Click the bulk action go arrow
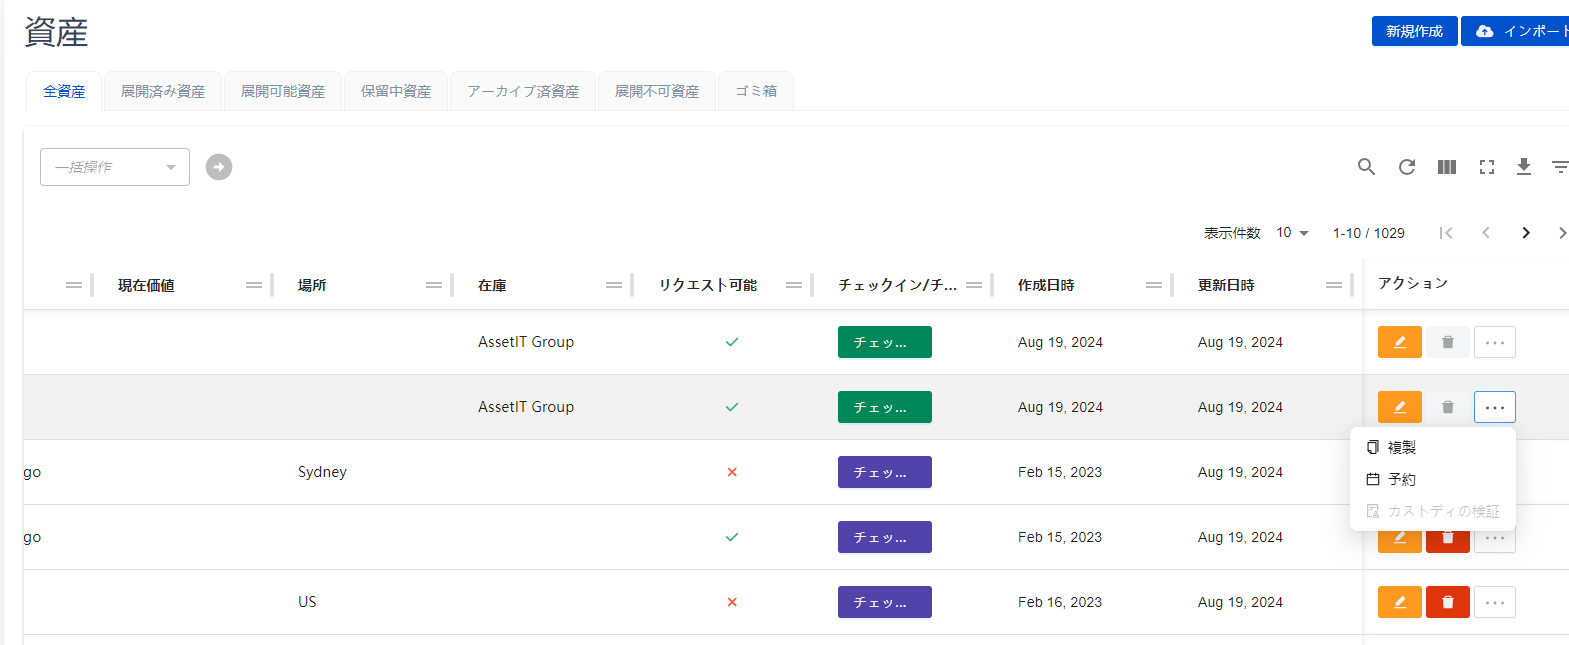Viewport: 1569px width, 645px height. click(219, 167)
